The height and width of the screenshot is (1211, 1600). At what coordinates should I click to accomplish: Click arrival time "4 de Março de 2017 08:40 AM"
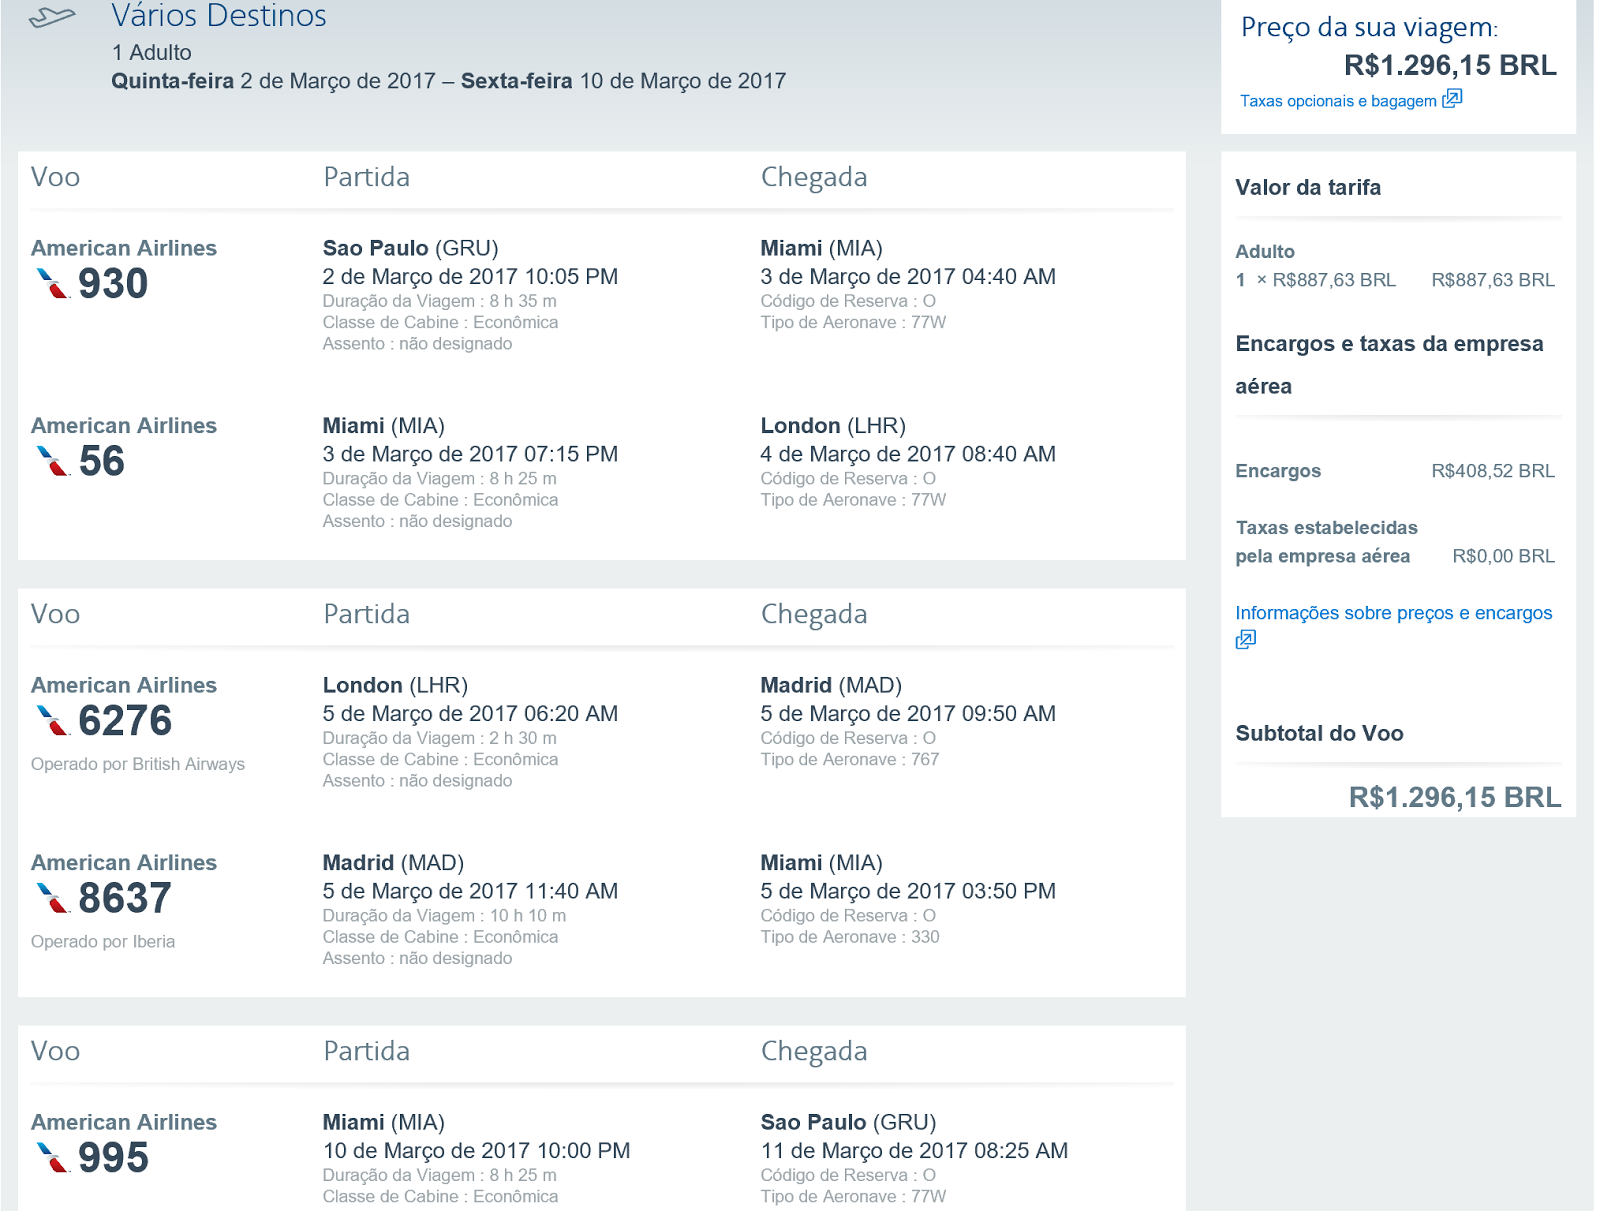pyautogui.click(x=908, y=454)
